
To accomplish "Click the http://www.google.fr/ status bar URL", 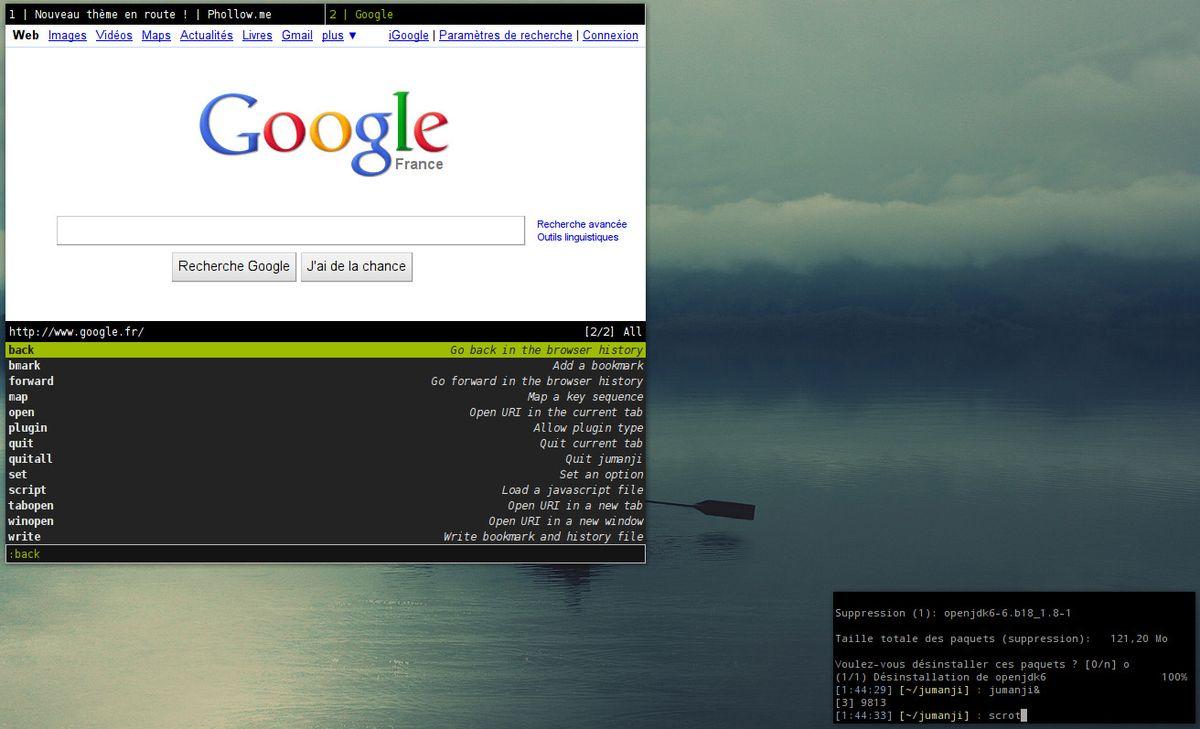I will point(77,332).
